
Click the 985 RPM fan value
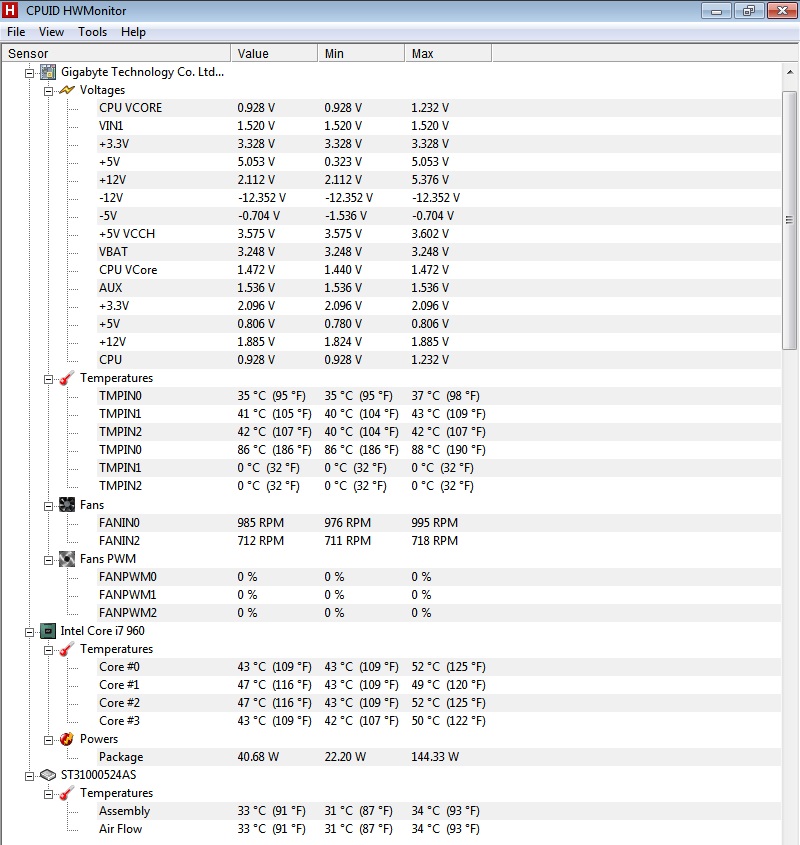[260, 523]
